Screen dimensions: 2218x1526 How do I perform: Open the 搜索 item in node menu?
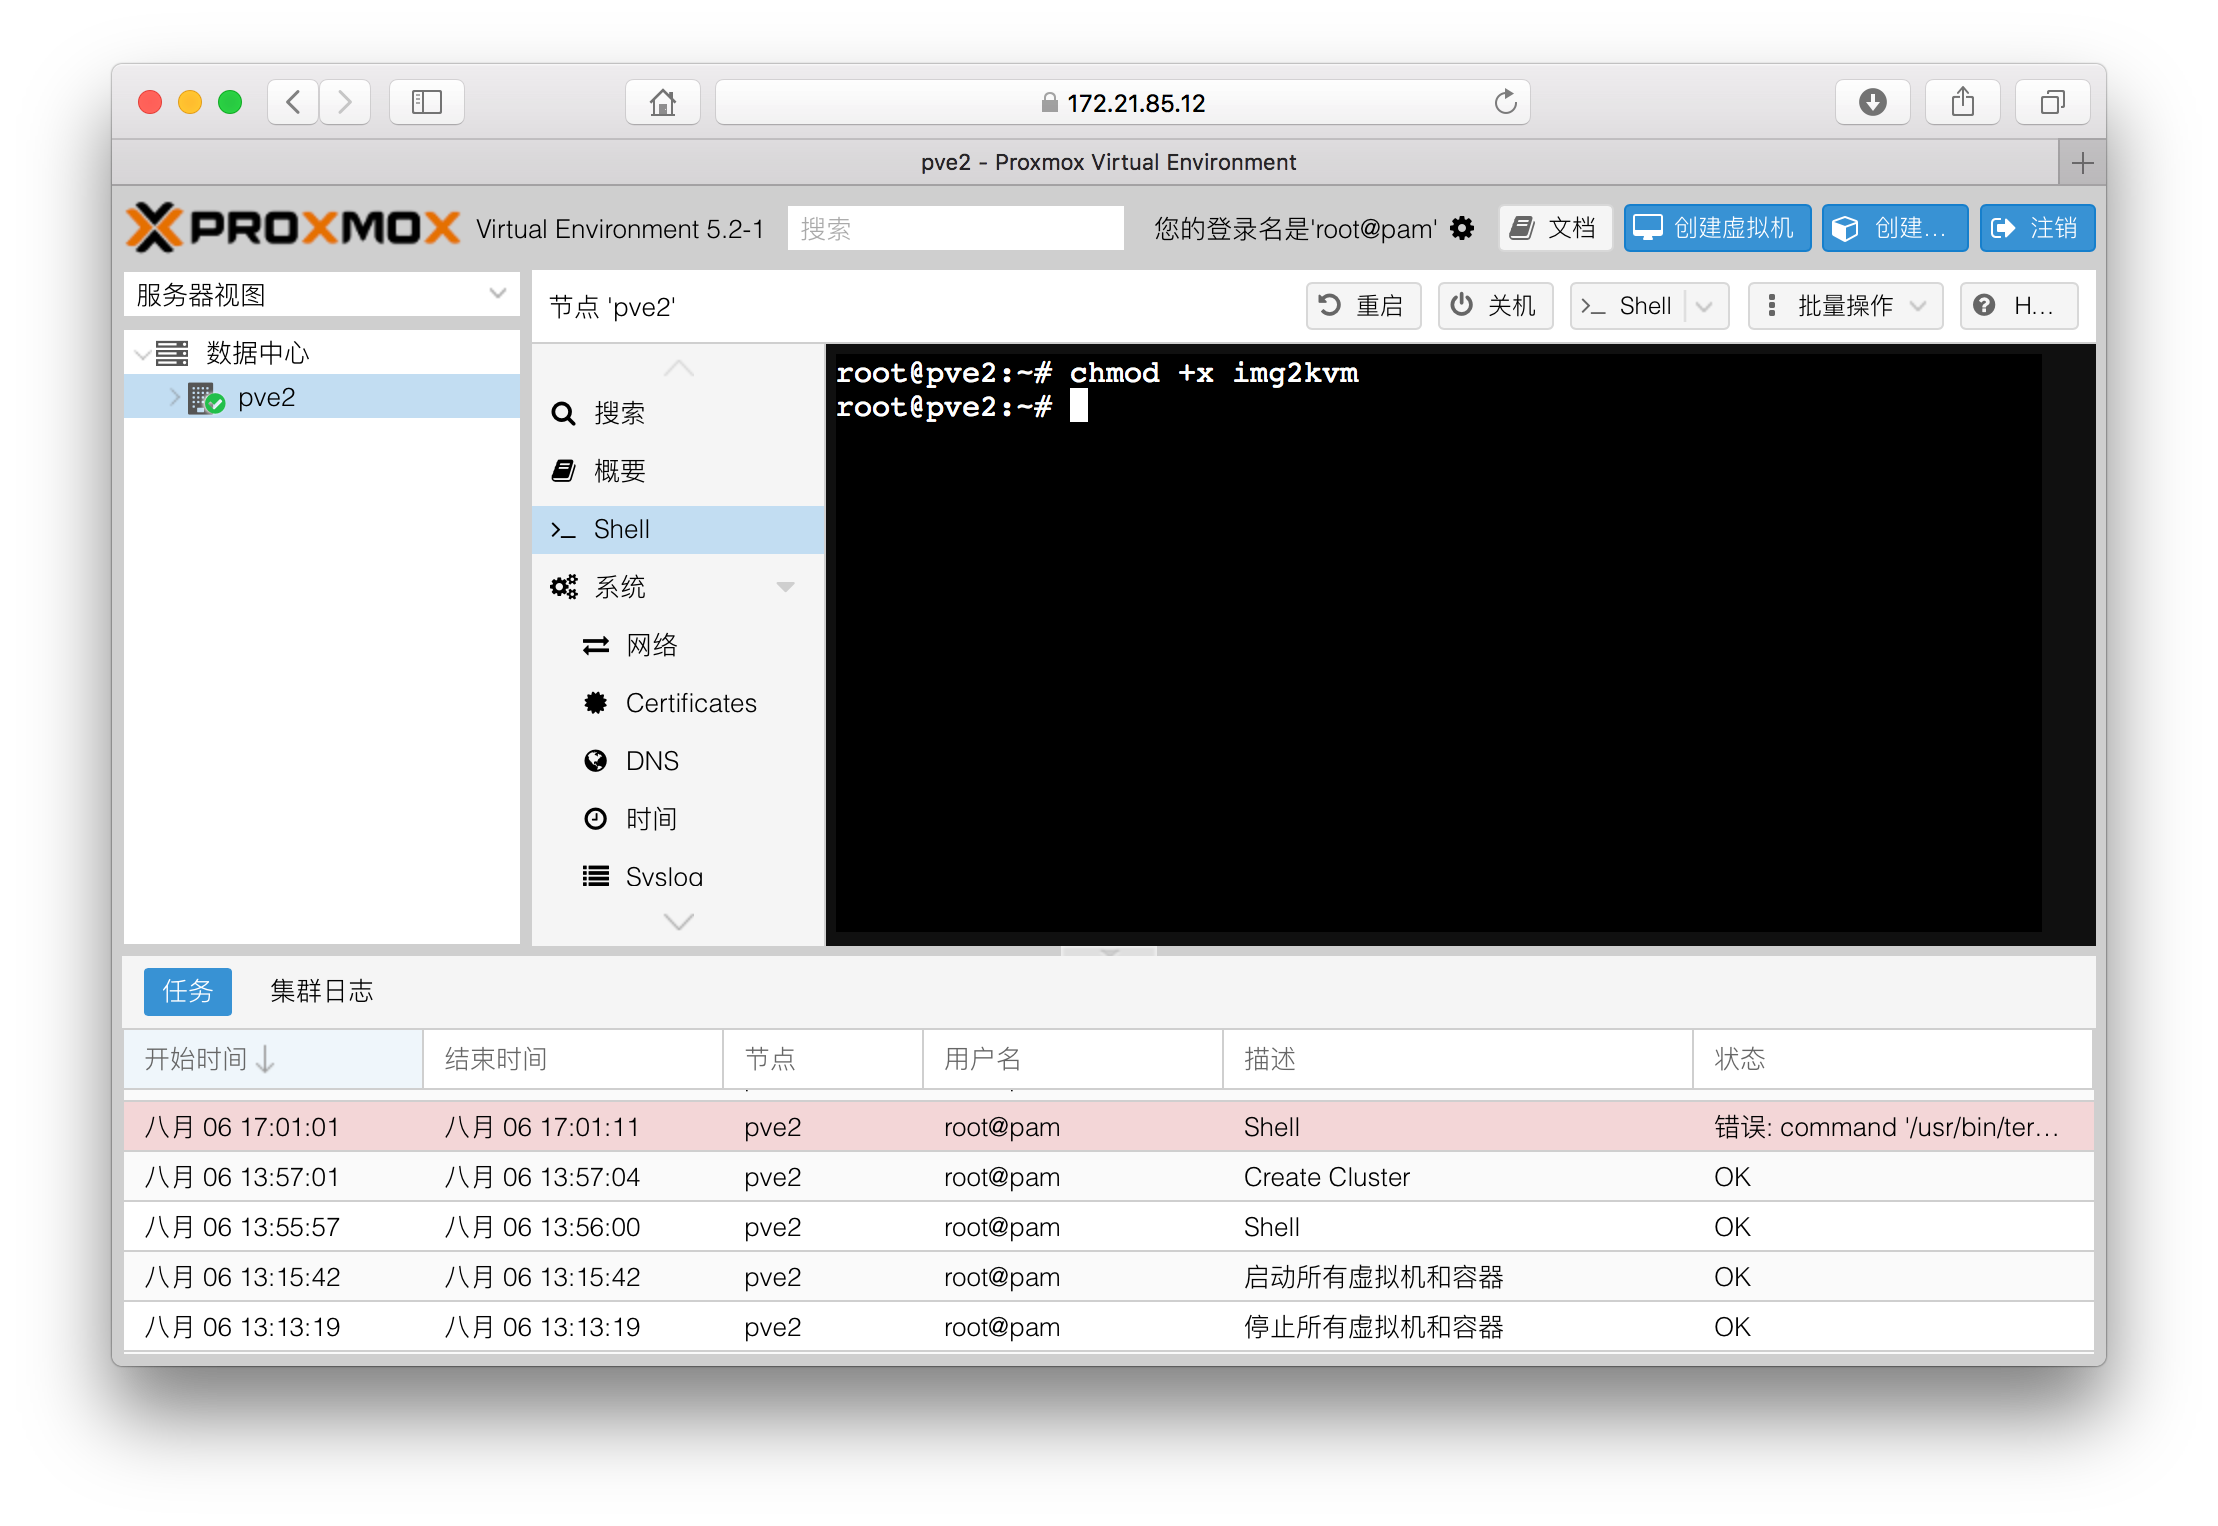click(x=678, y=413)
